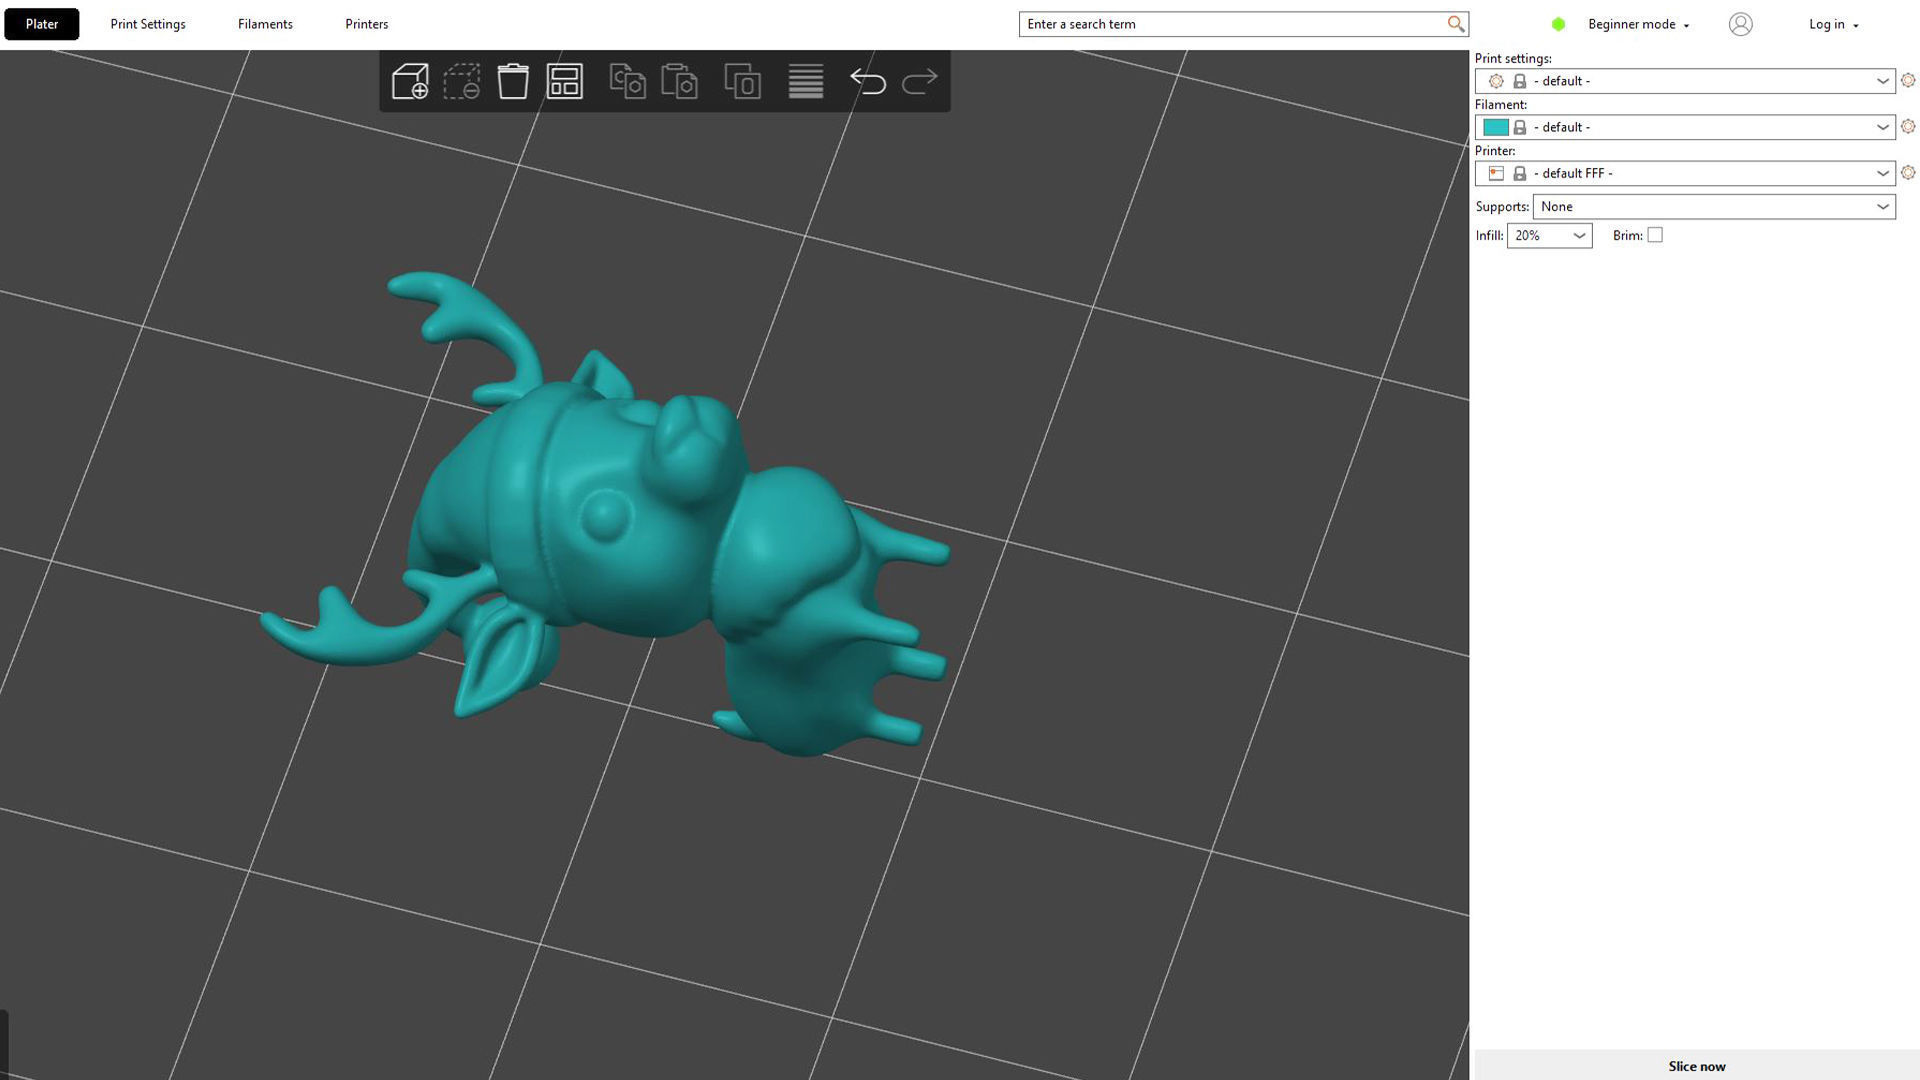Click the Variable layer height icon
This screenshot has width=1920, height=1080.
pyautogui.click(x=806, y=81)
